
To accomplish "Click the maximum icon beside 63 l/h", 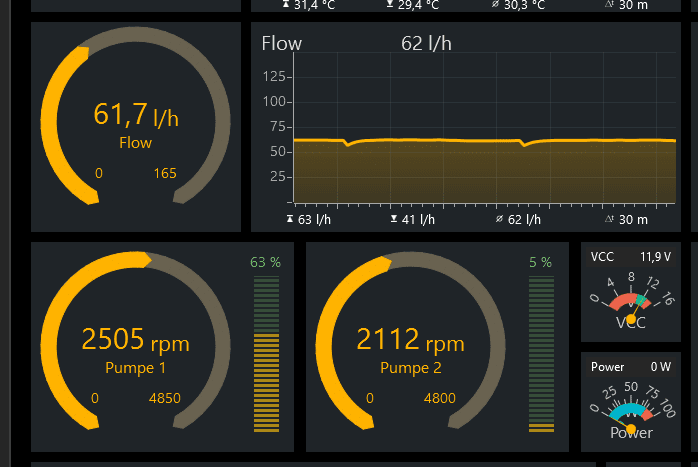I will [x=290, y=219].
